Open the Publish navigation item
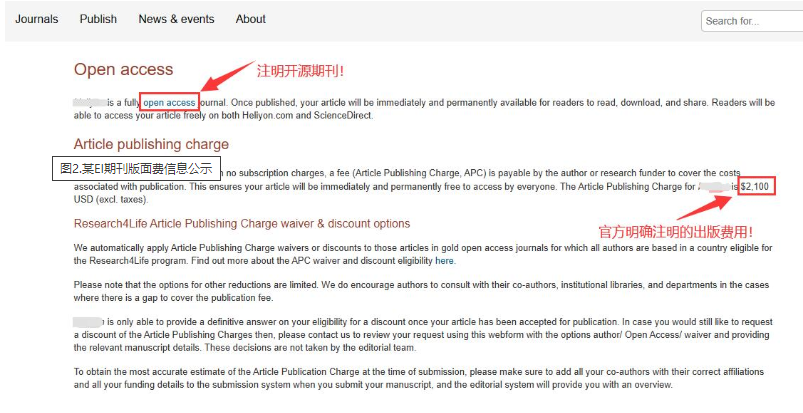803x413 pixels. (98, 19)
